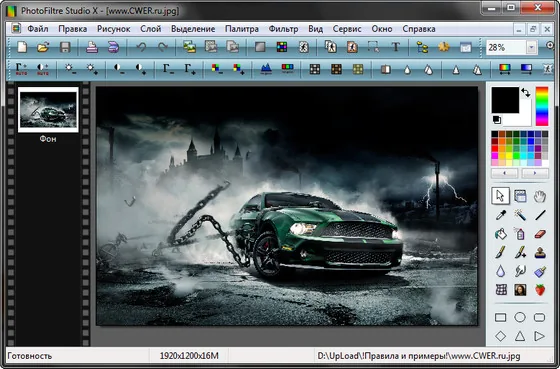The image size is (560, 369).
Task: Save the image with the floppy disk icon
Action: coord(65,47)
